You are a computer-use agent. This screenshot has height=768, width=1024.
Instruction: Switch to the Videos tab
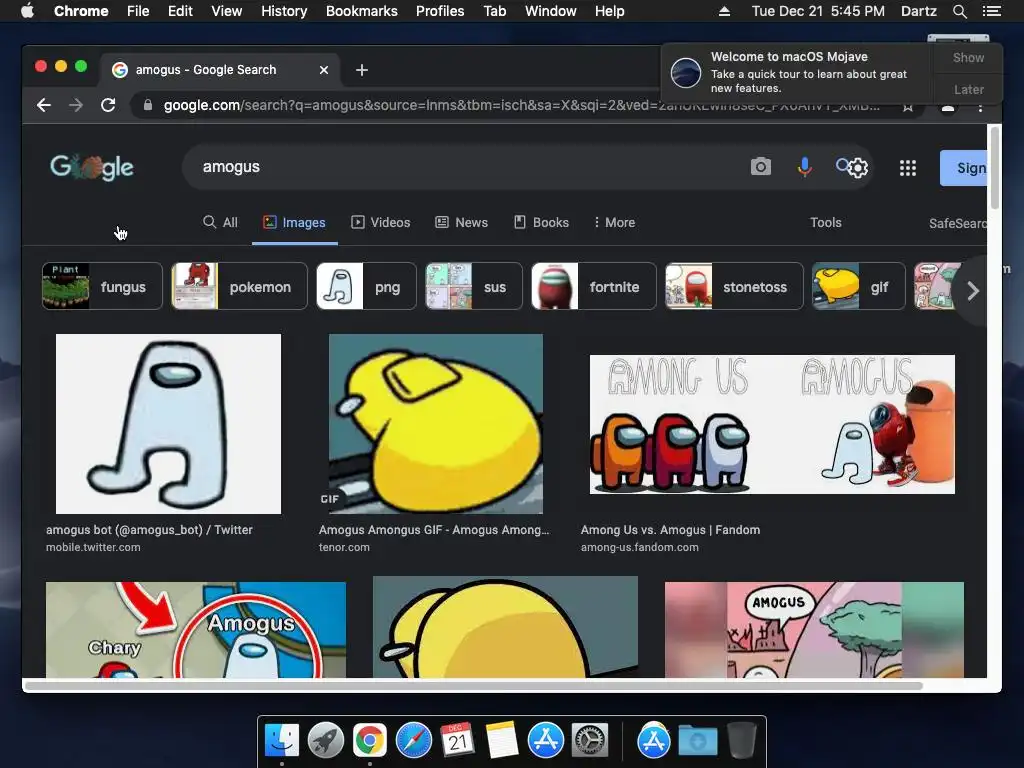[x=381, y=223]
